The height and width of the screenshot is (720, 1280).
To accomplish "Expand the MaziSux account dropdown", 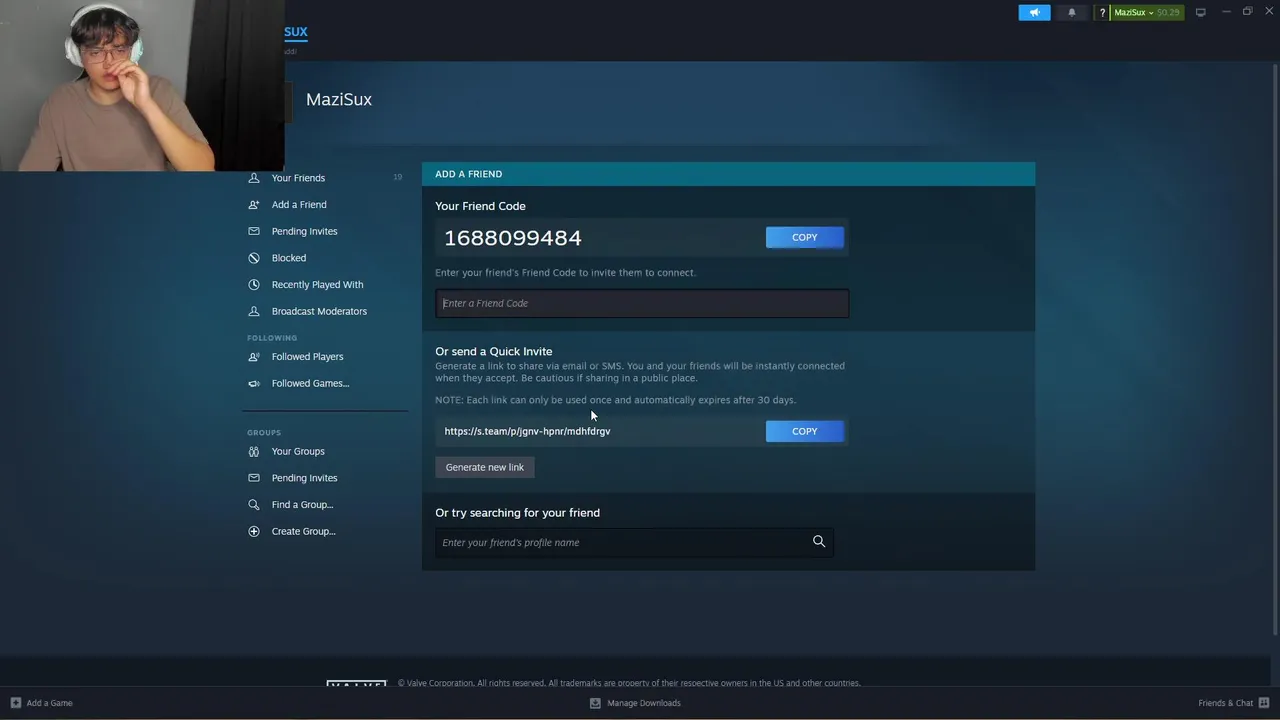I will click(x=1134, y=13).
